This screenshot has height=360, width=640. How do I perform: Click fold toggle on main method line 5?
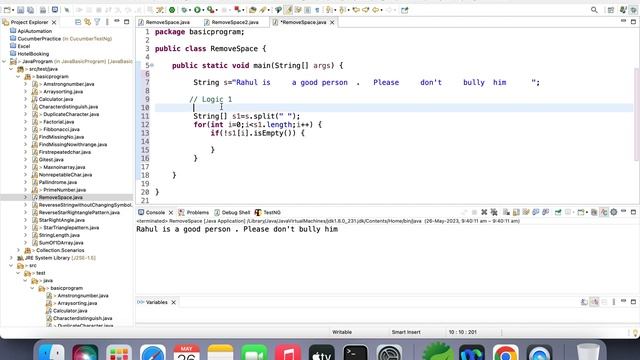click(x=152, y=65)
